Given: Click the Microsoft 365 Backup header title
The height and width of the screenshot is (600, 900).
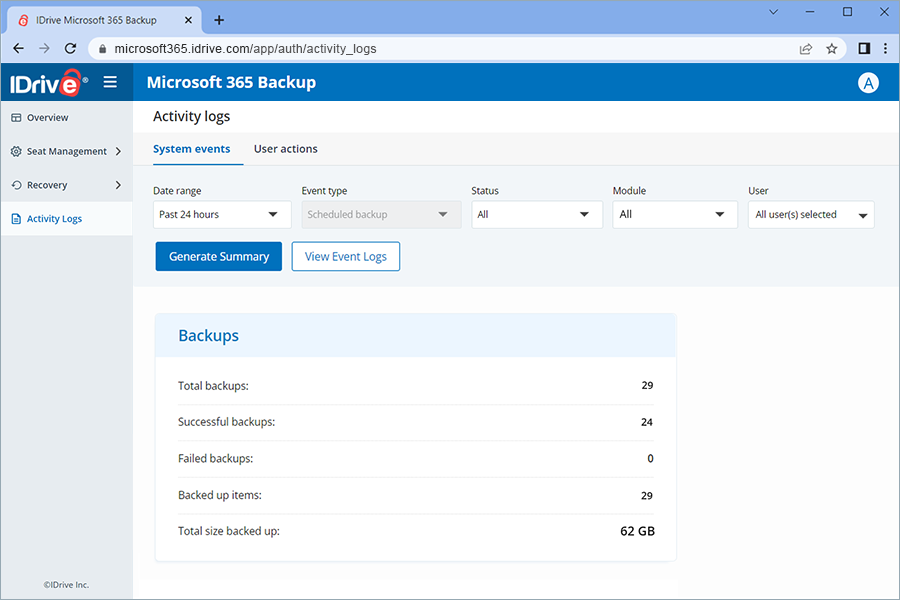Looking at the screenshot, I should (231, 83).
